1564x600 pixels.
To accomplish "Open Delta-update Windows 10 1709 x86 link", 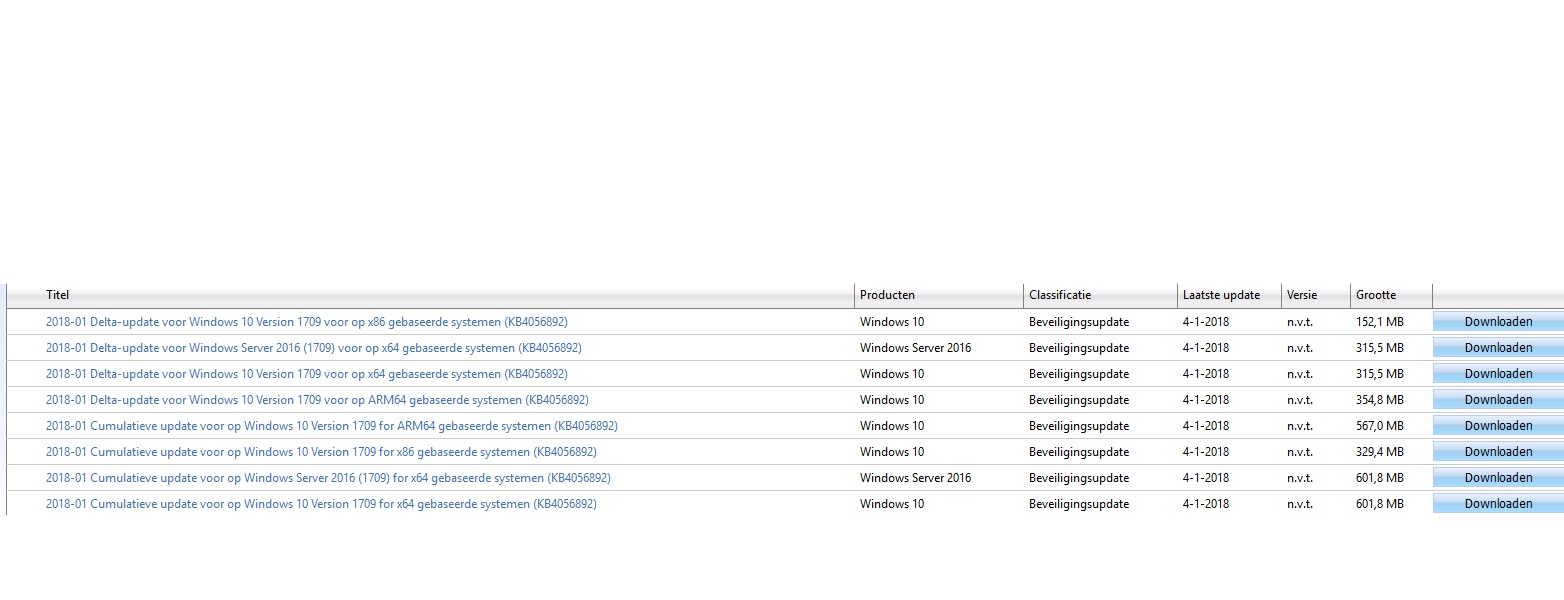I will coord(307,322).
